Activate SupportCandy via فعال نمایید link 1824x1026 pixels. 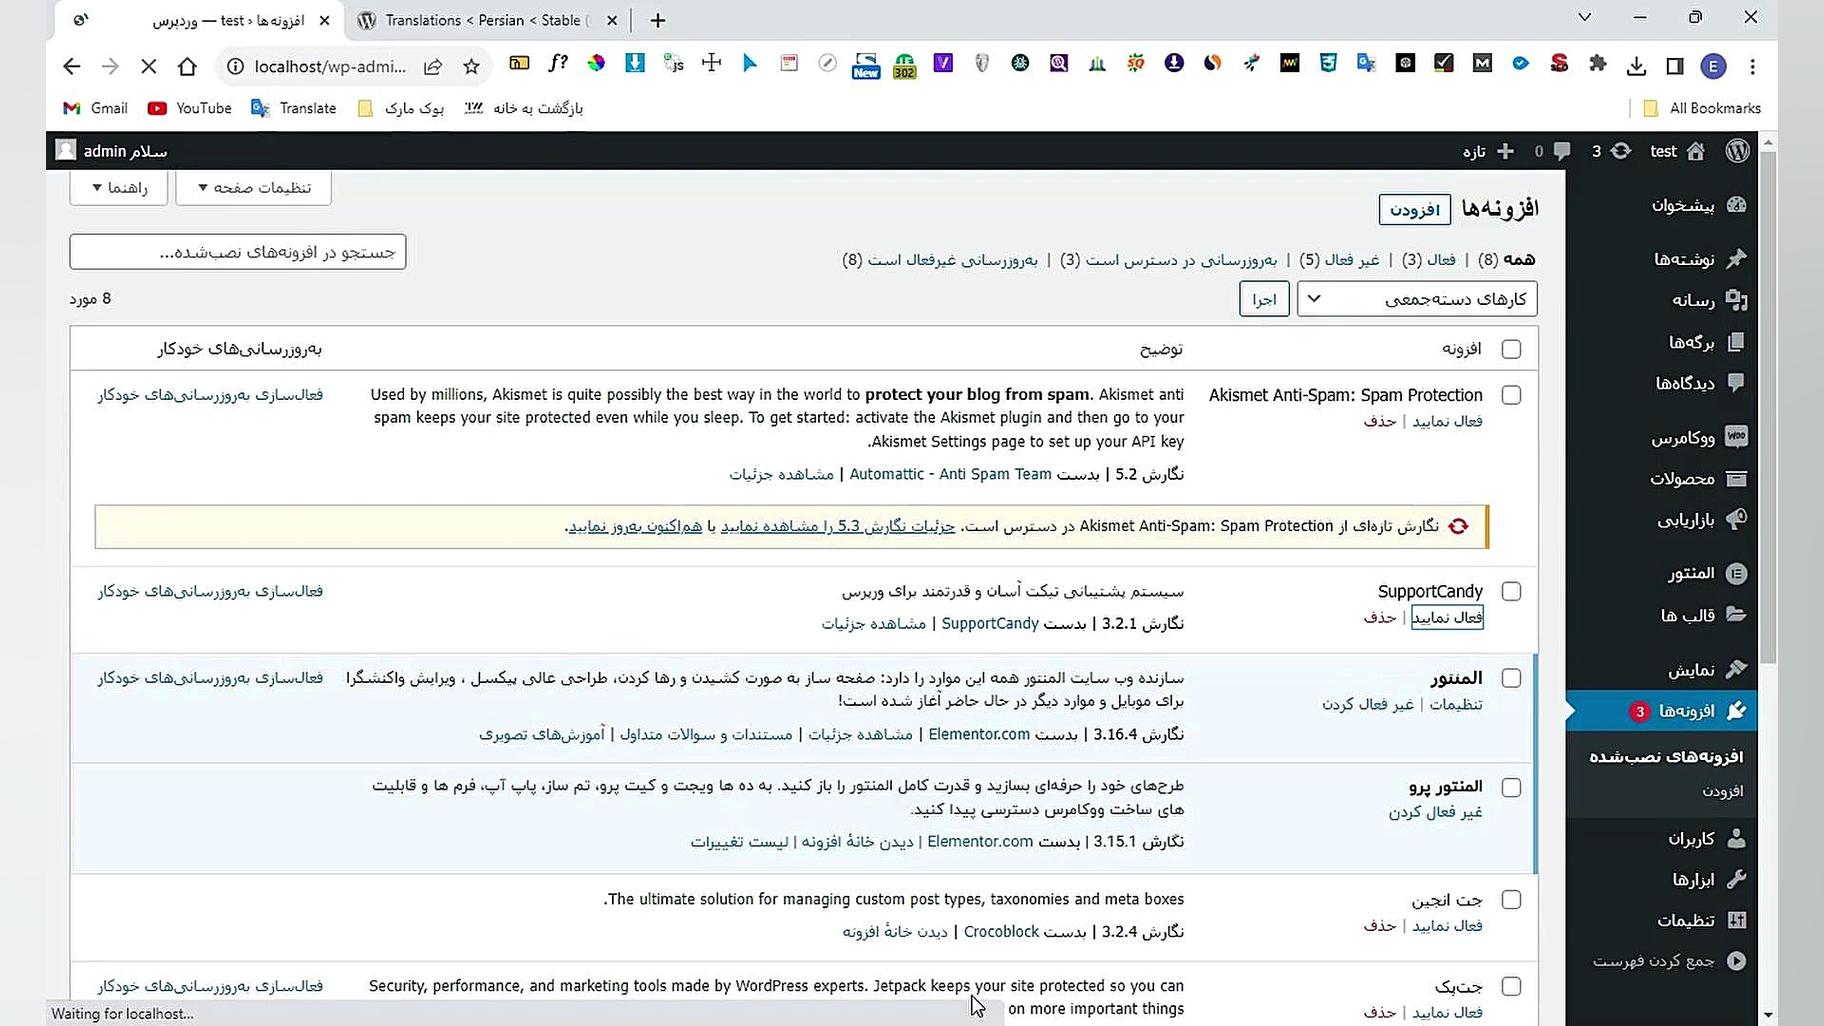click(x=1447, y=618)
